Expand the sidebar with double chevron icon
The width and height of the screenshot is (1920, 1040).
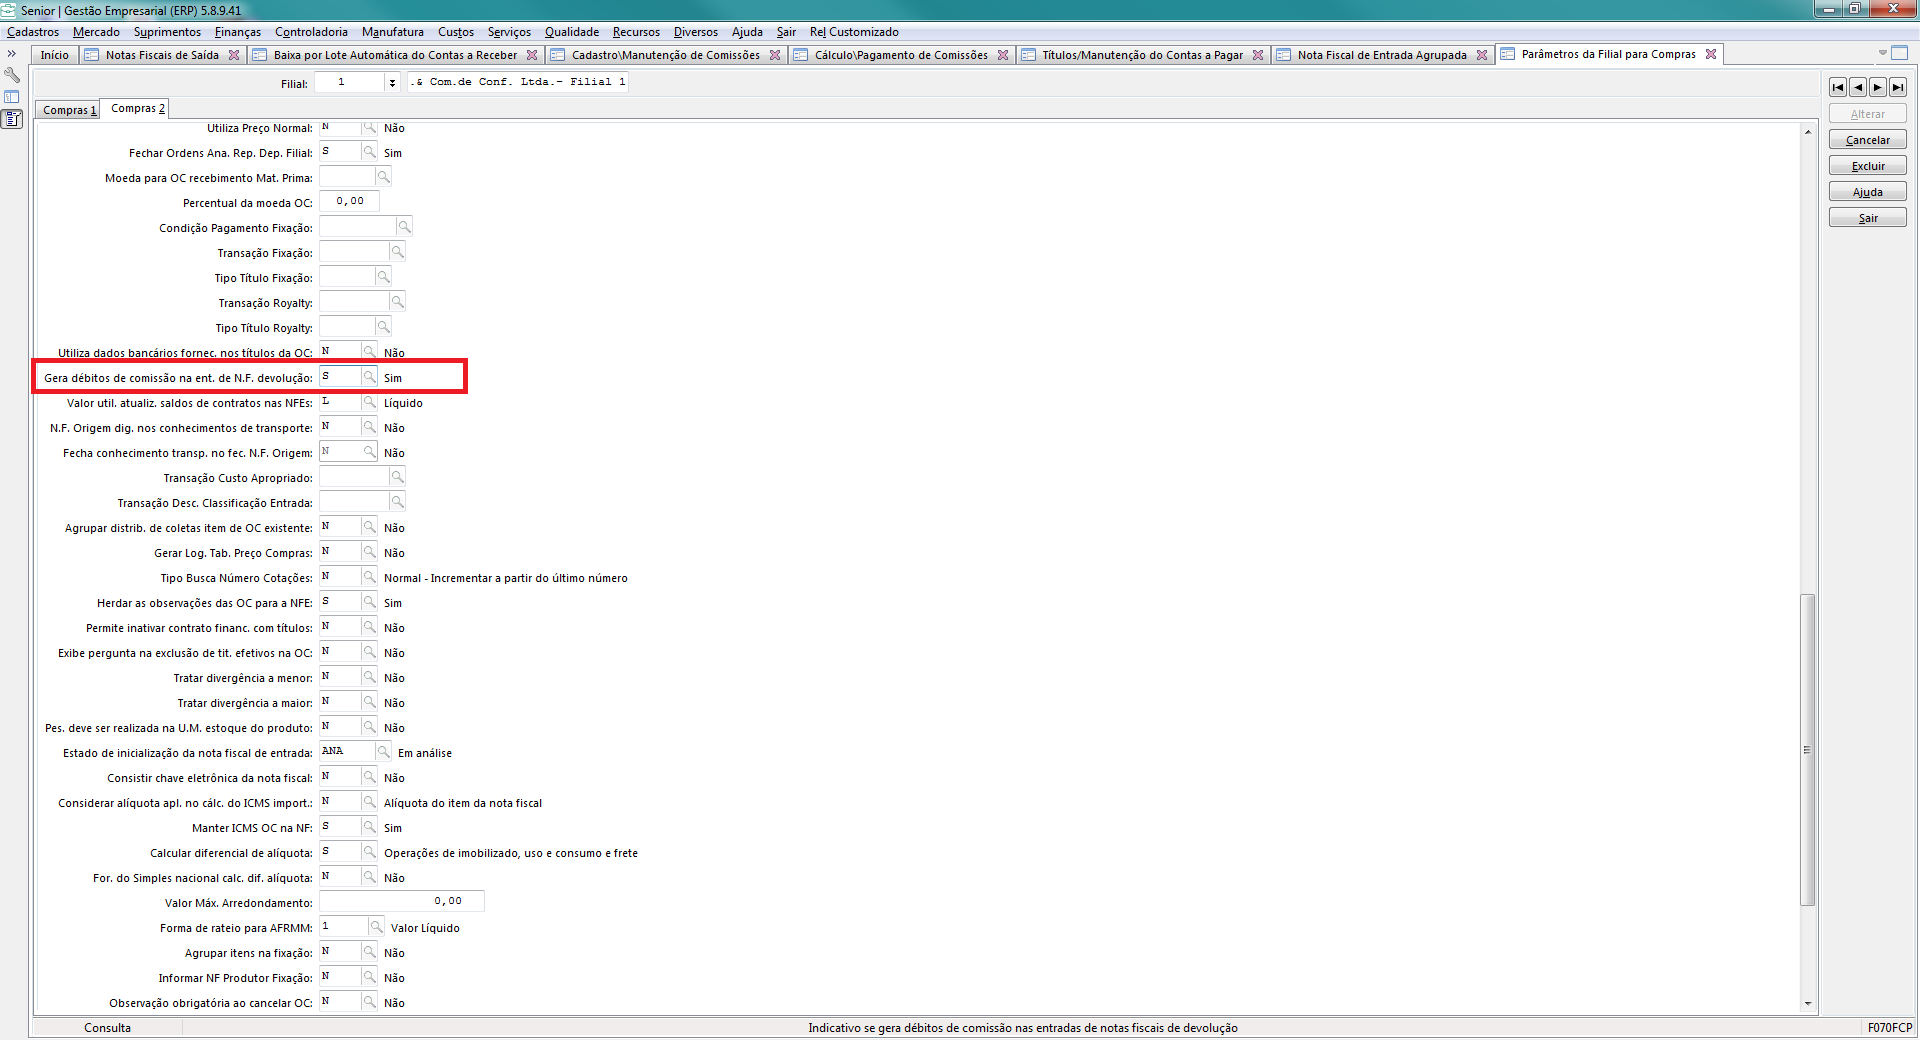pyautogui.click(x=12, y=54)
